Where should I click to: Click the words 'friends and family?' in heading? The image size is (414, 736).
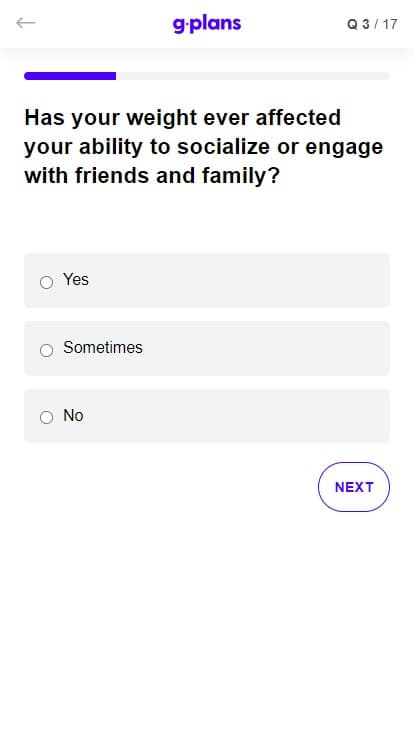177,176
